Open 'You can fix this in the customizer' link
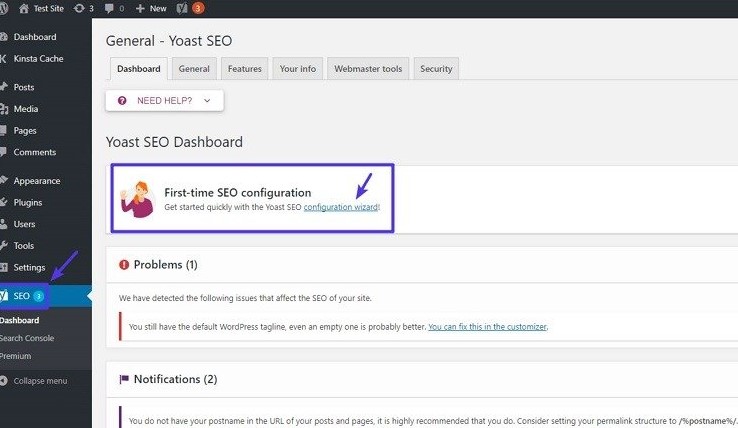This screenshot has height=428, width=738. click(488, 327)
